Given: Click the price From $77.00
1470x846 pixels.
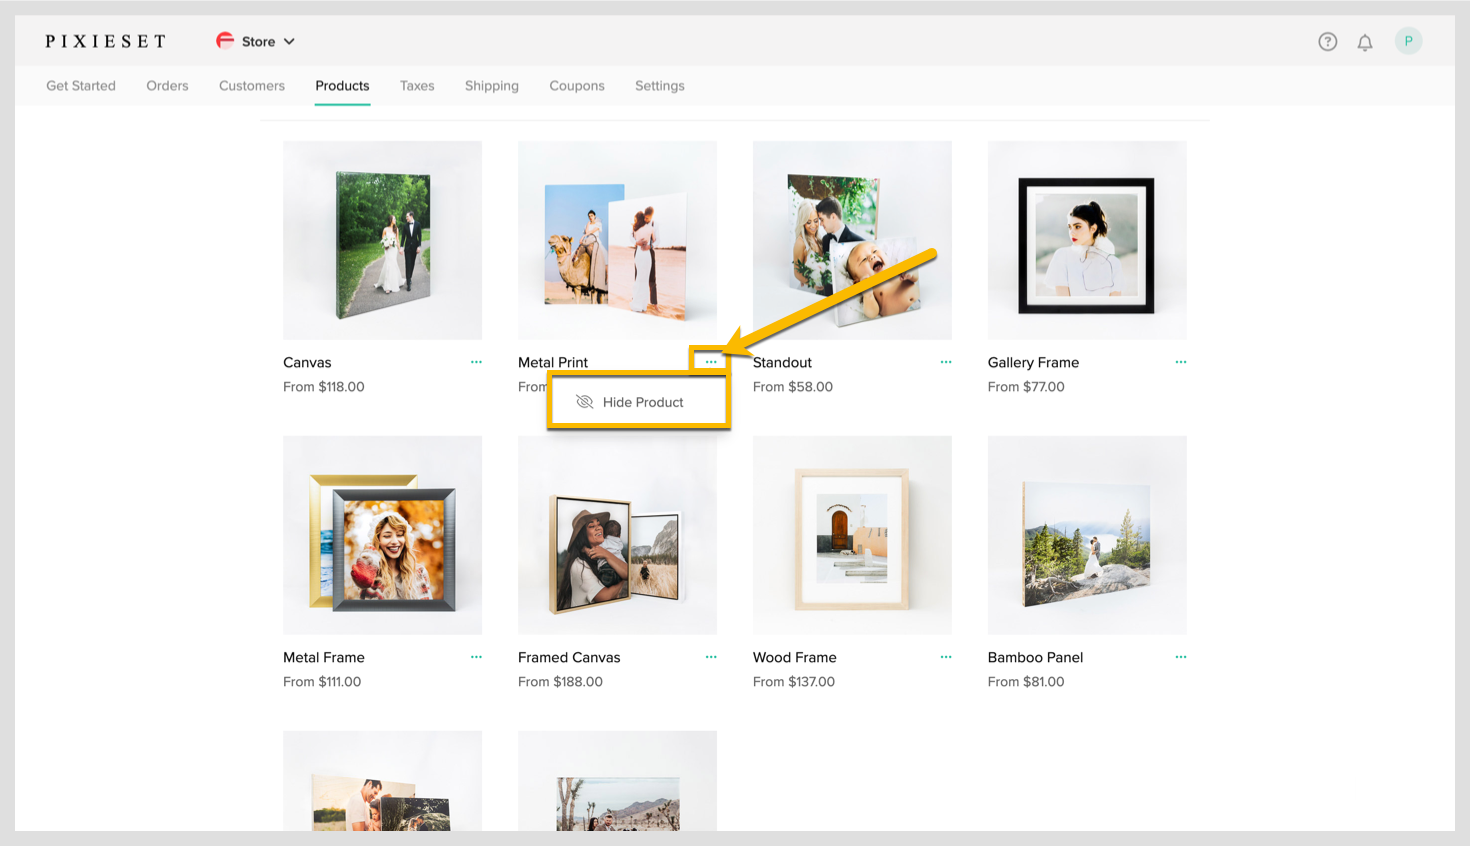Looking at the screenshot, I should click(x=1026, y=387).
